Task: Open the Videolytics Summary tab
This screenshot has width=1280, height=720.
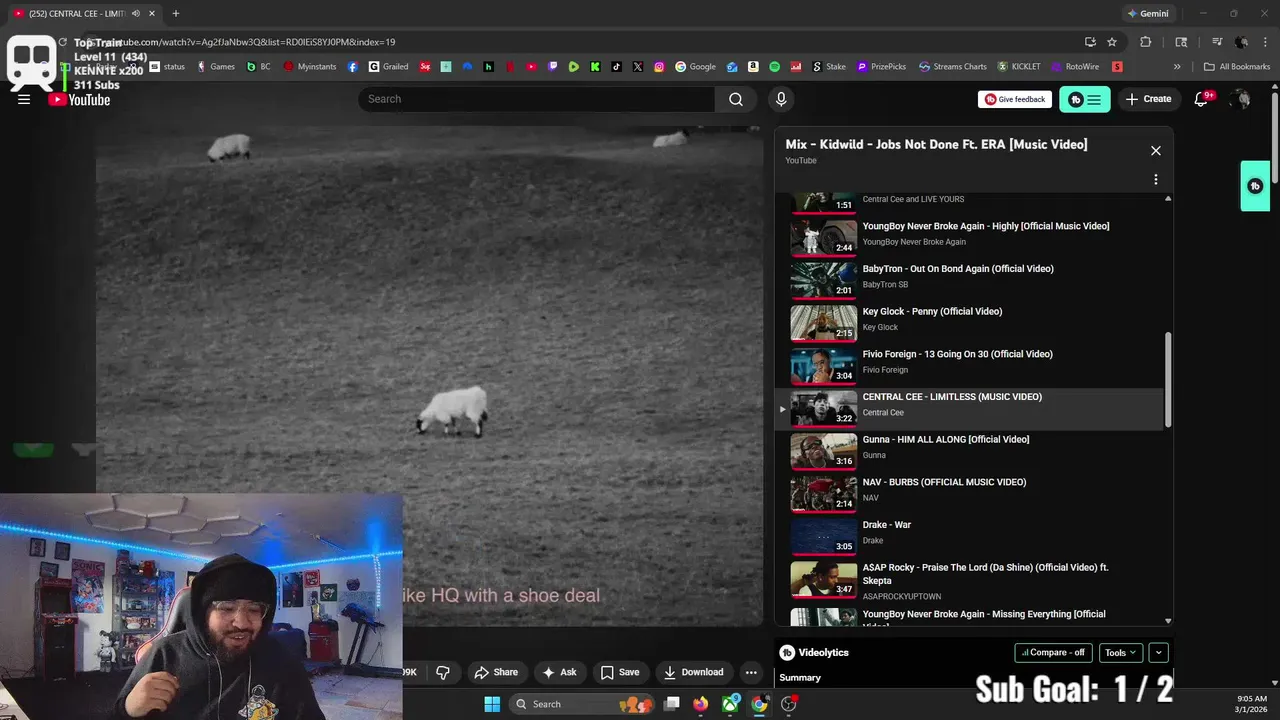Action: [x=800, y=678]
